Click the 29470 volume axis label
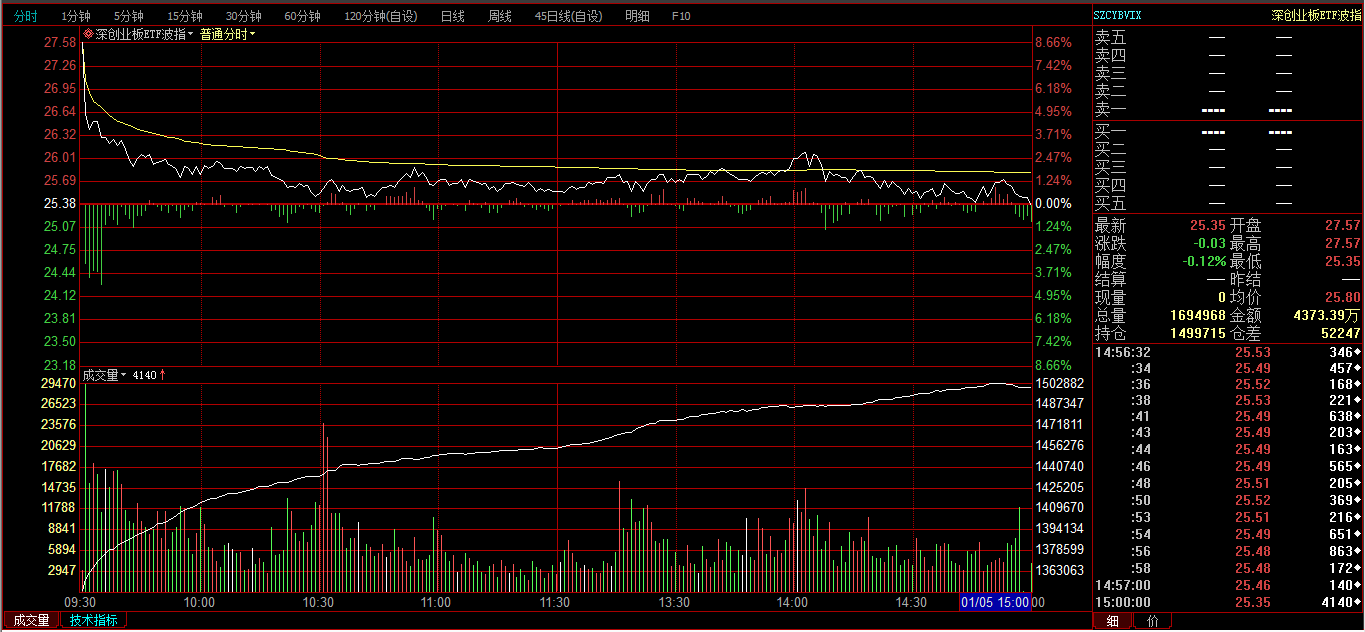The image size is (1365, 632). [59, 383]
